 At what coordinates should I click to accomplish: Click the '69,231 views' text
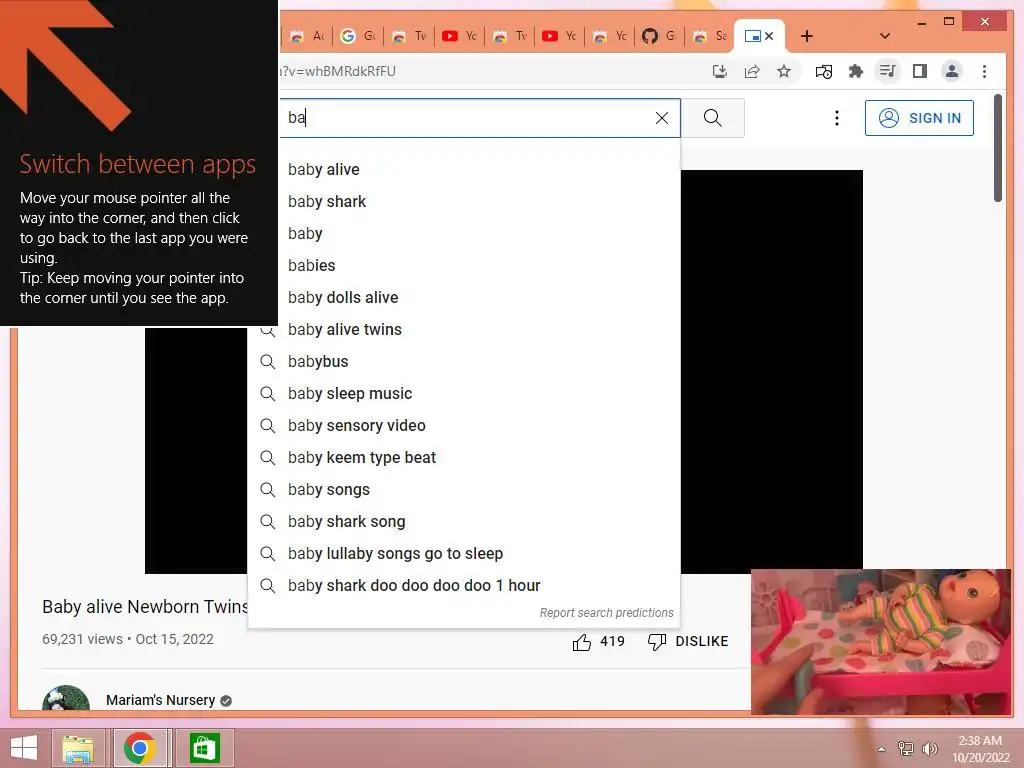click(x=82, y=639)
